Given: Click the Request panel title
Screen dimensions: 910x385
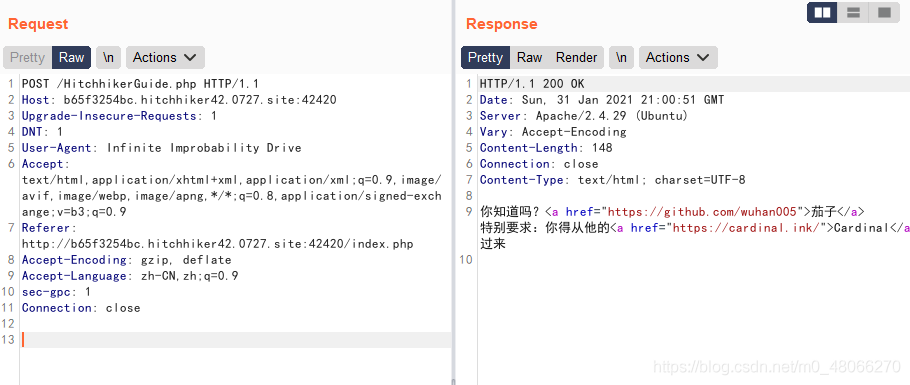Looking at the screenshot, I should click(38, 24).
